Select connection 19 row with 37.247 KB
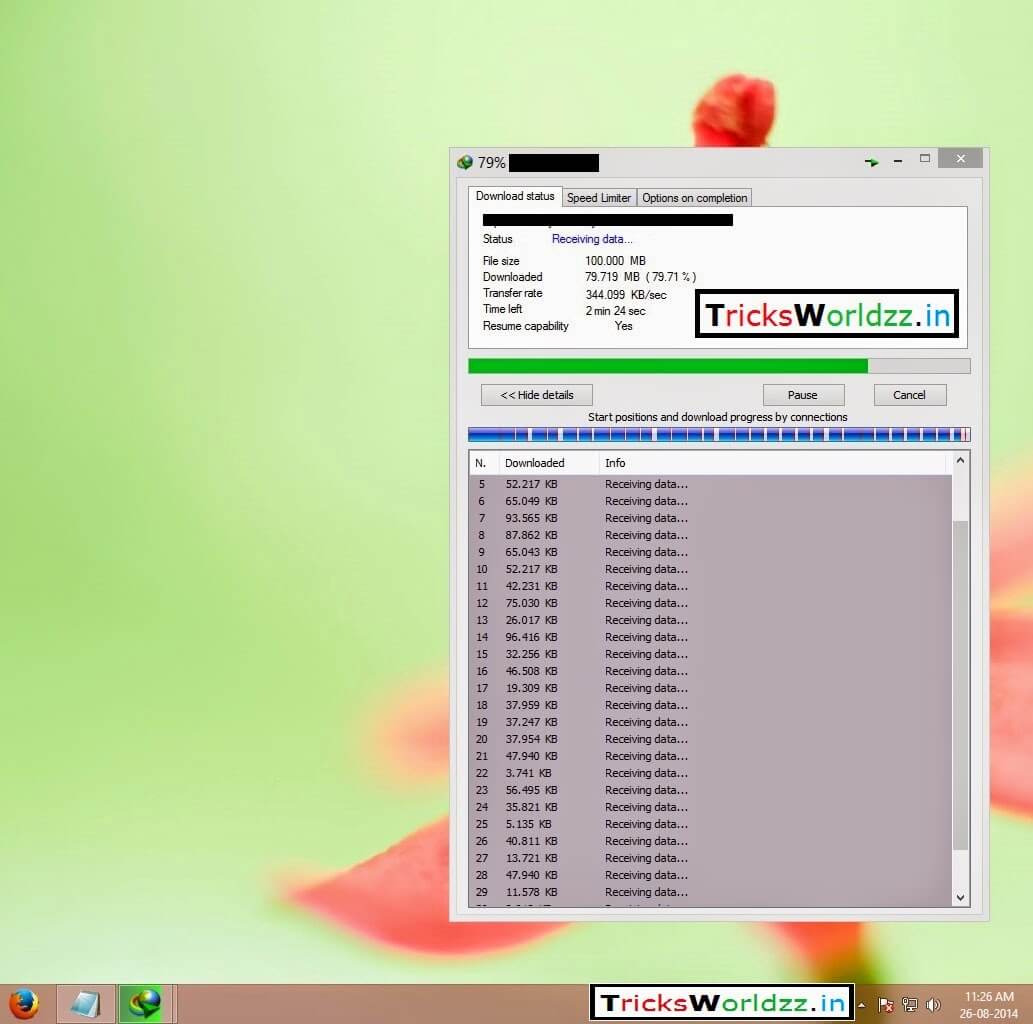 coord(712,722)
